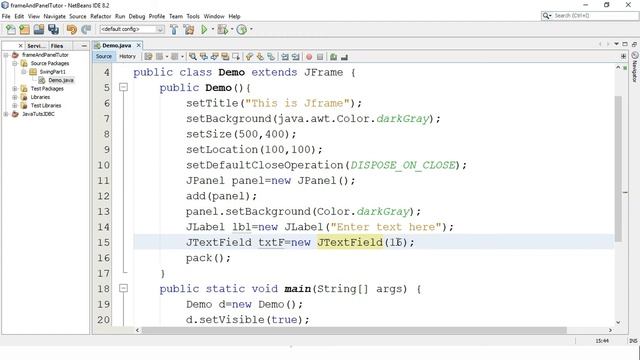Viewport: 640px width, 360px height.
Task: Click the Build Project hammer icon
Action: (174, 29)
